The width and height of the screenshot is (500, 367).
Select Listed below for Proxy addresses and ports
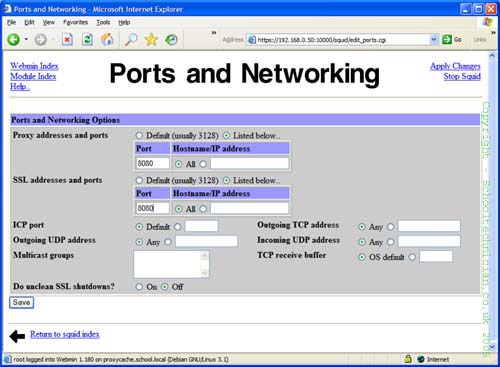click(226, 136)
